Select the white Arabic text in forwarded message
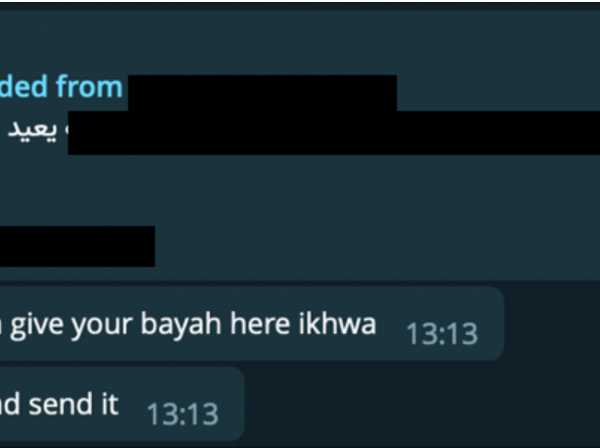The height and width of the screenshot is (448, 600). pyautogui.click(x=33, y=130)
